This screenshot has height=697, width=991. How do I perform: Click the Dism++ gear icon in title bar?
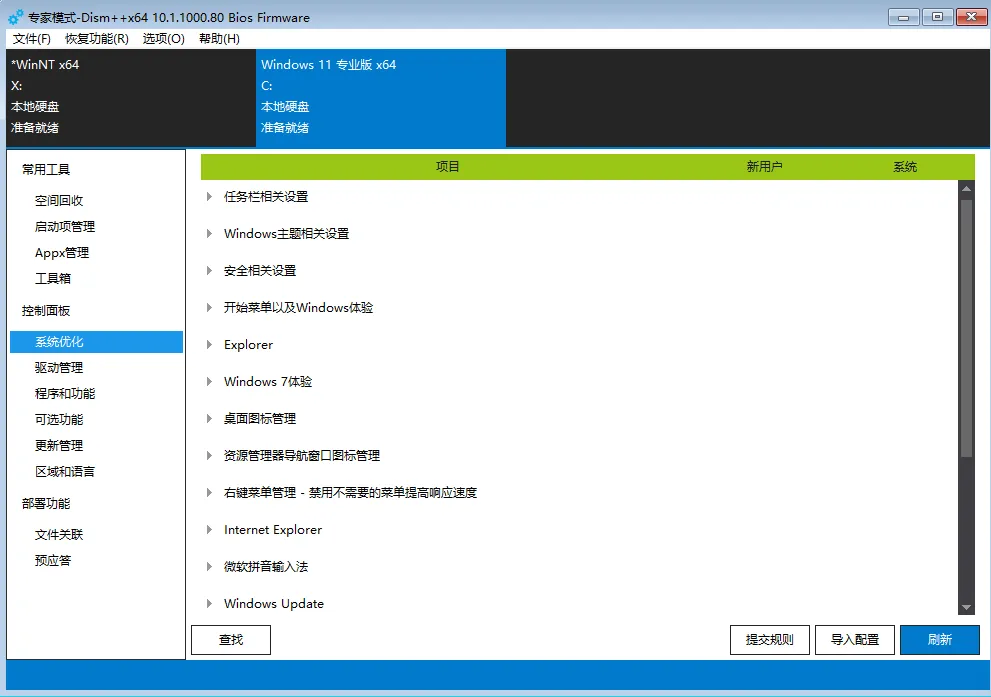(x=13, y=16)
